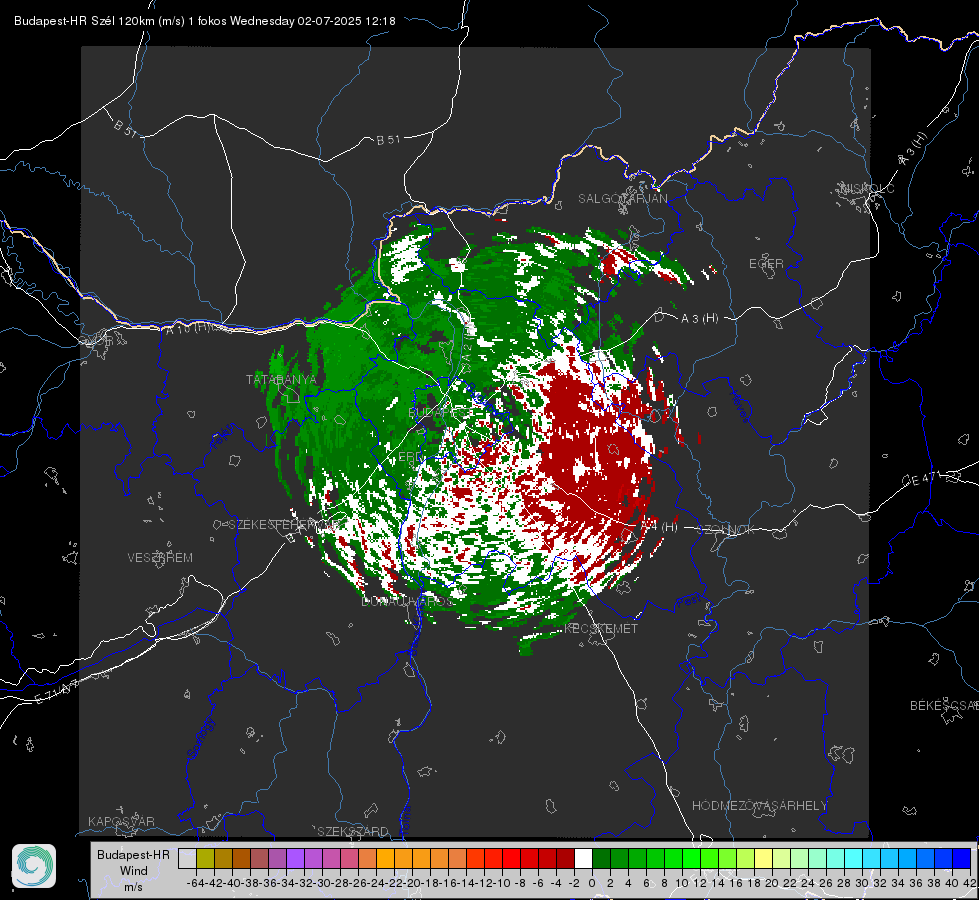
Task: Click the MISKOLC city label
Action: pyautogui.click(x=867, y=189)
